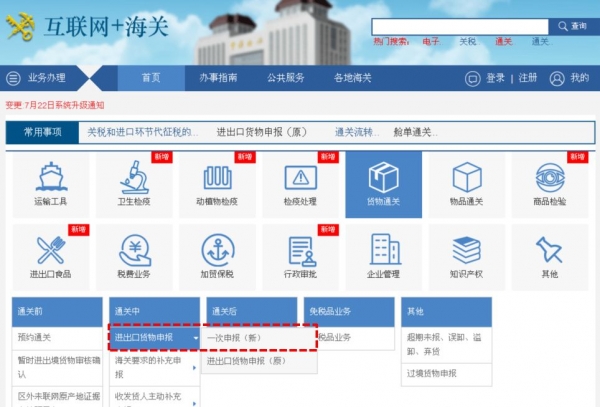The image size is (600, 407).
Task: Select the 卫生检疫 microscope icon
Action: [134, 179]
